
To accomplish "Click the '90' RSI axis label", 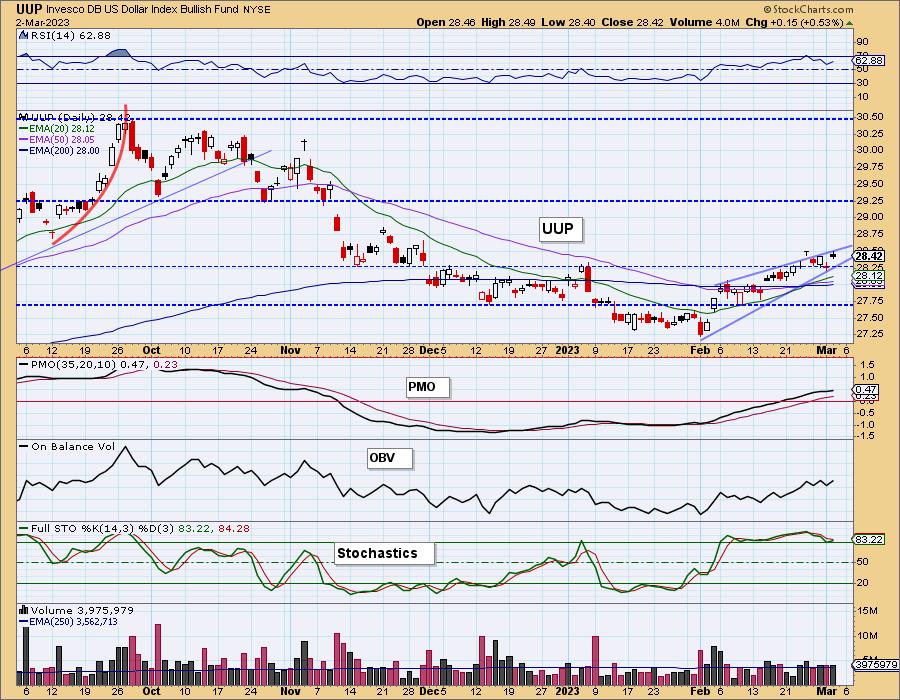I will click(x=862, y=42).
